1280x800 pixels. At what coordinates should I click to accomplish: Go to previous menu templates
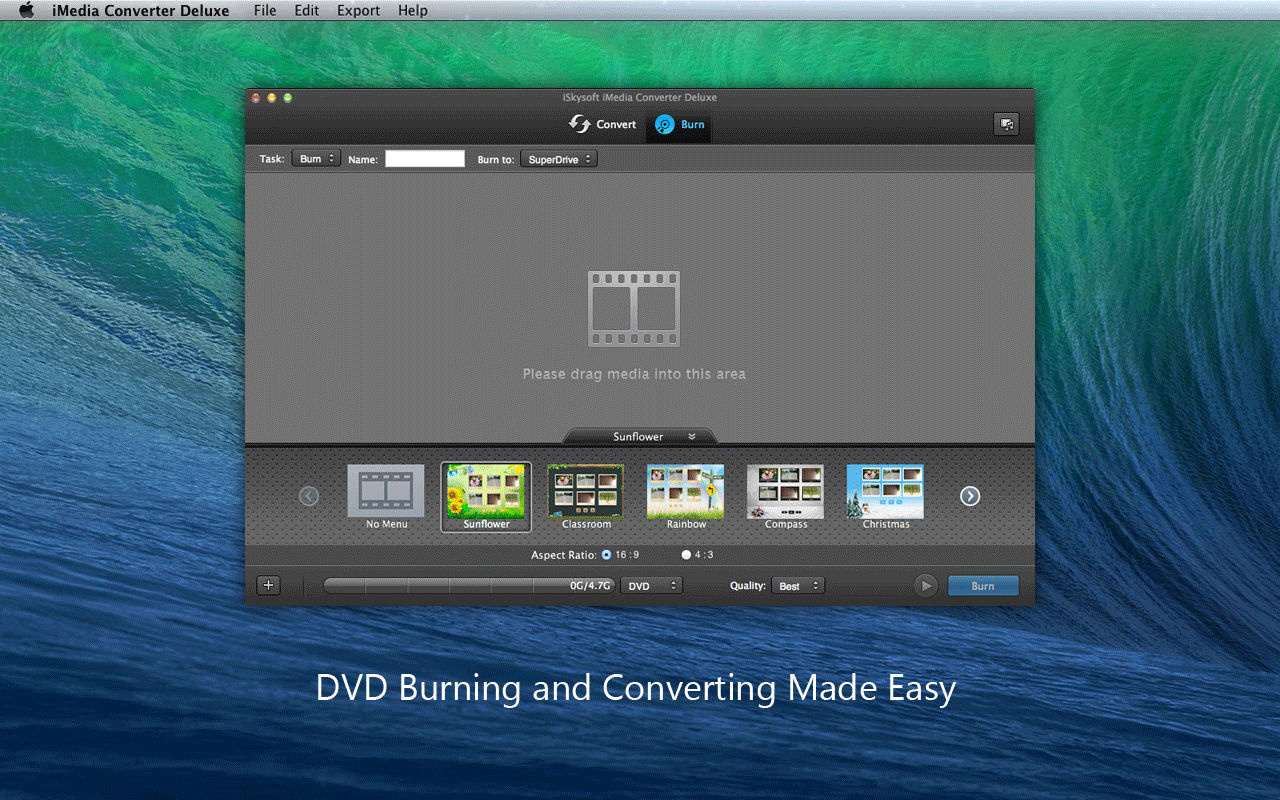click(x=309, y=496)
